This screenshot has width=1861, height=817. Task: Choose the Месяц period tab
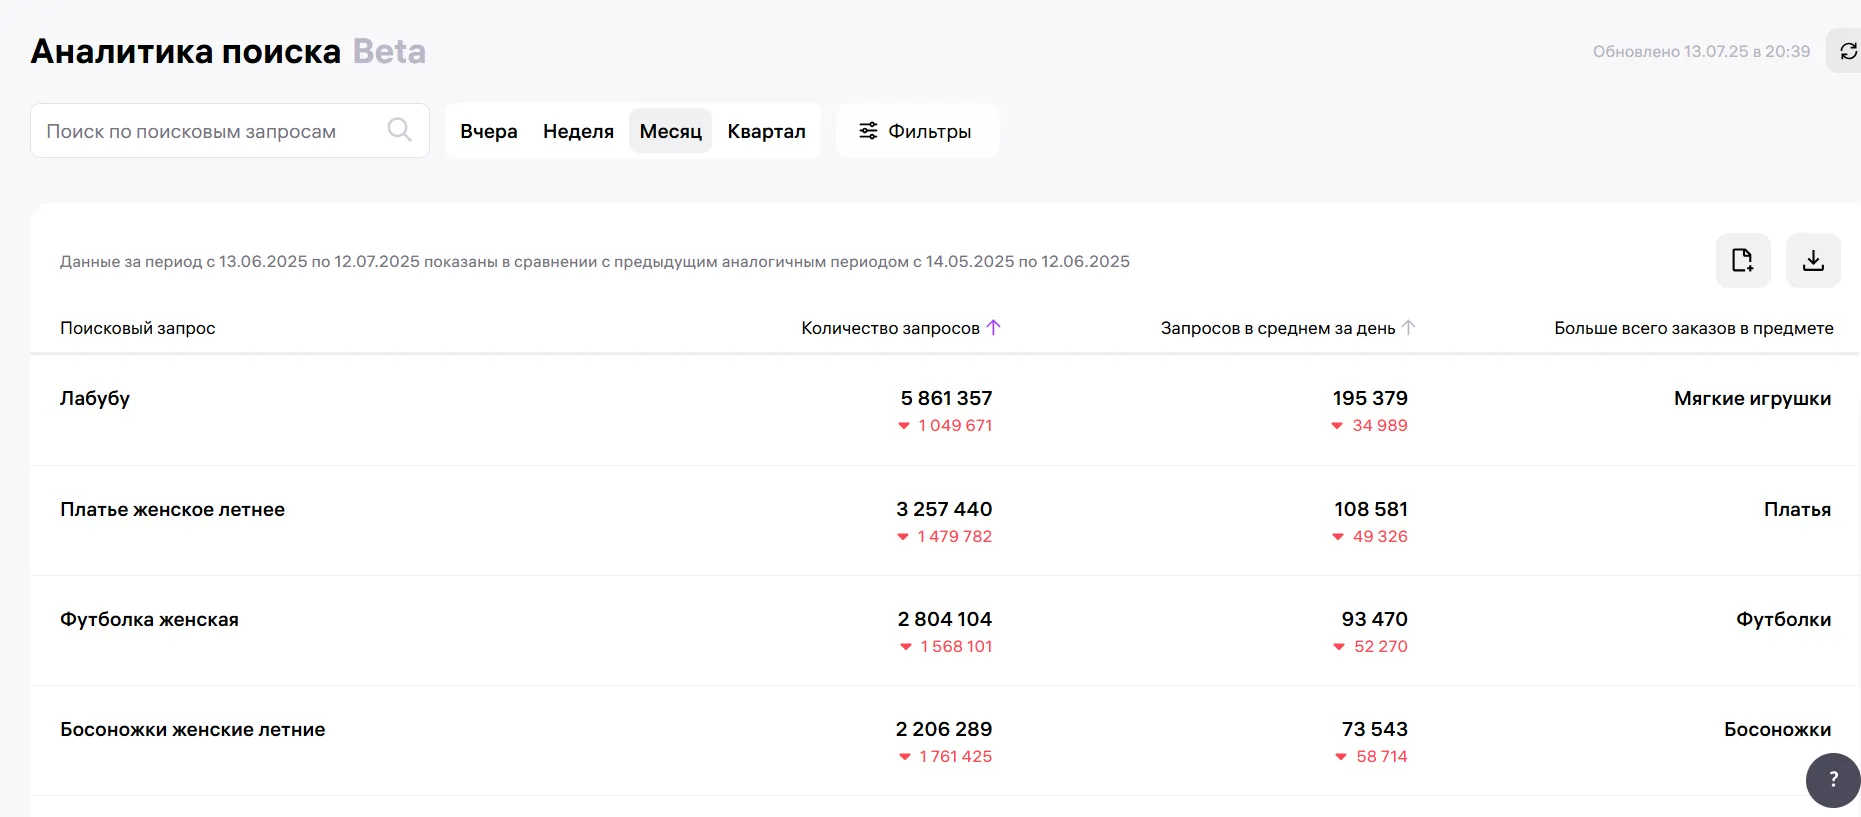click(670, 131)
